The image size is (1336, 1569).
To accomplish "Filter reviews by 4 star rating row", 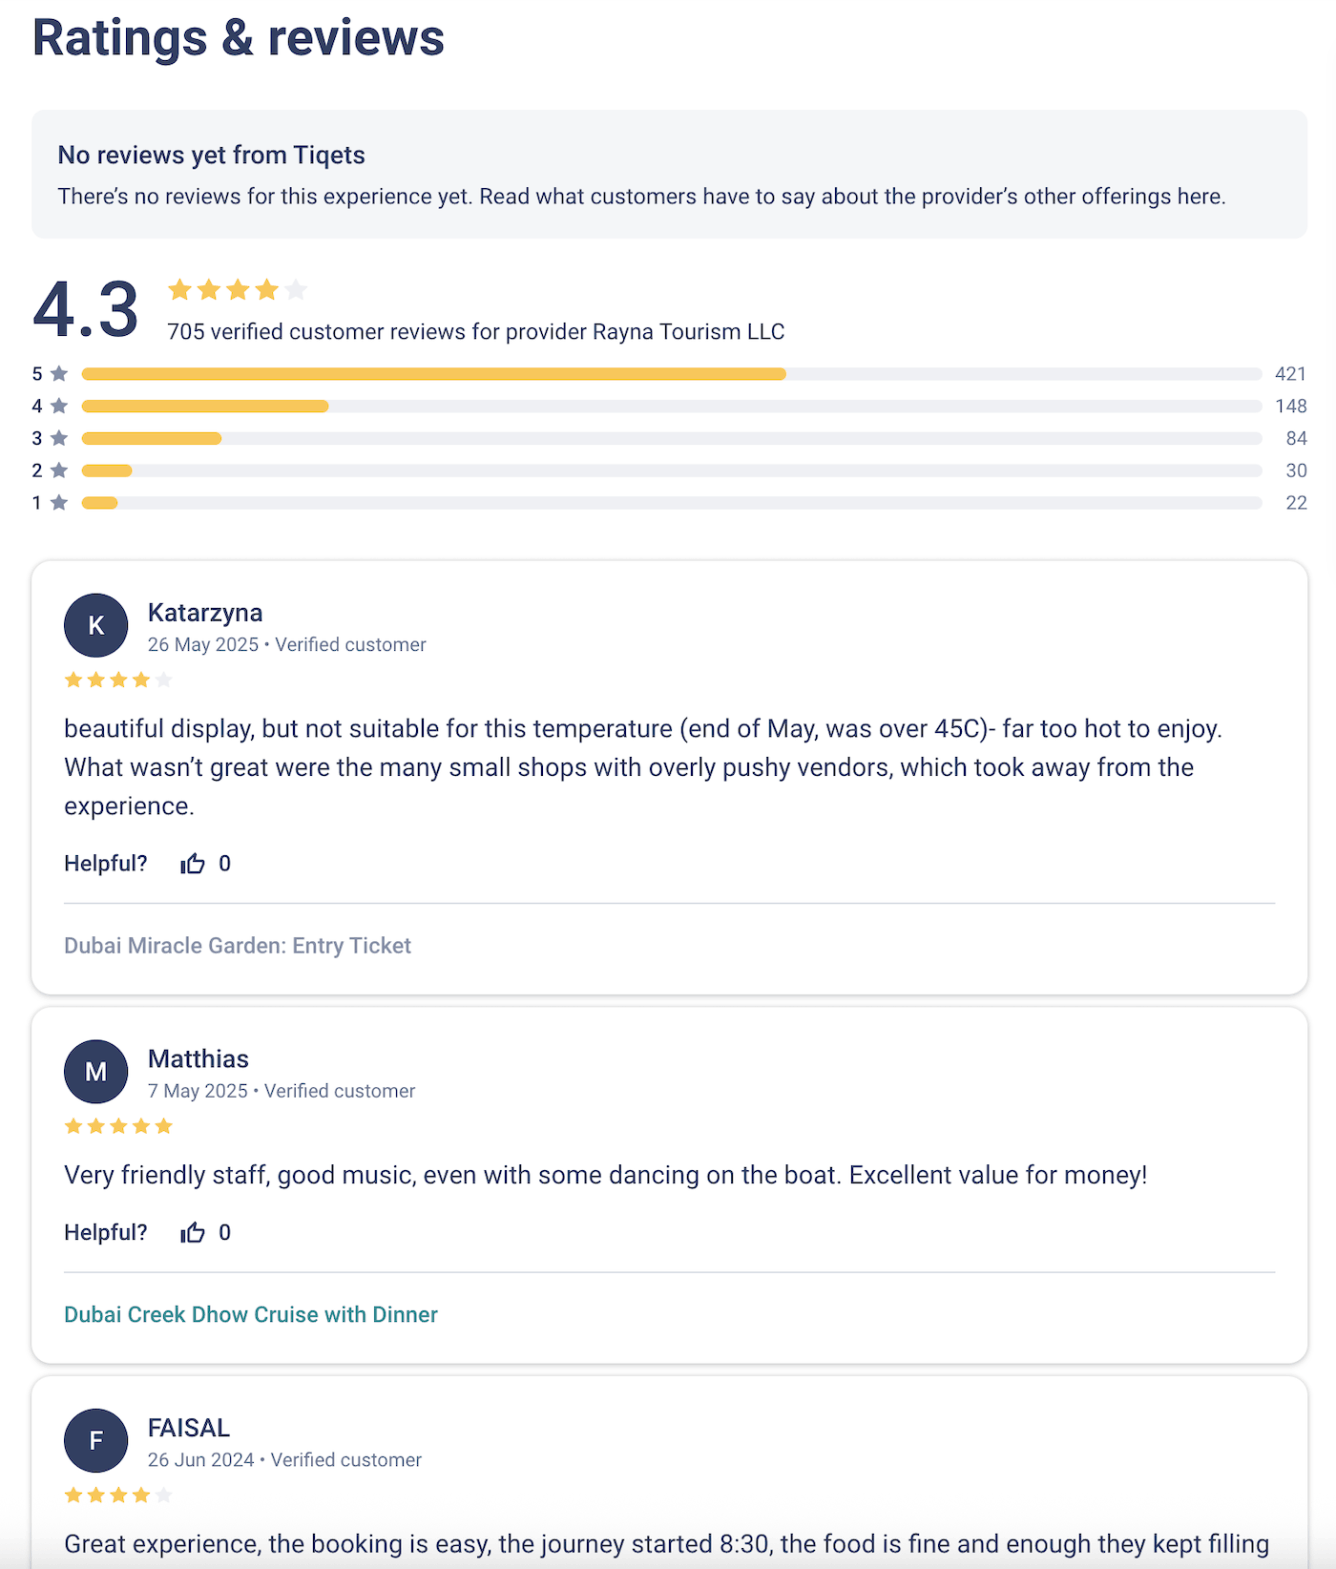I will (x=670, y=406).
